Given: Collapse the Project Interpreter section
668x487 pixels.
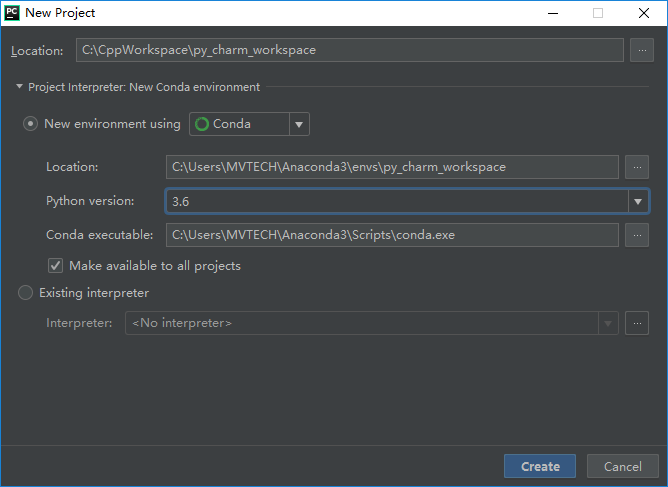Looking at the screenshot, I should click(19, 86).
